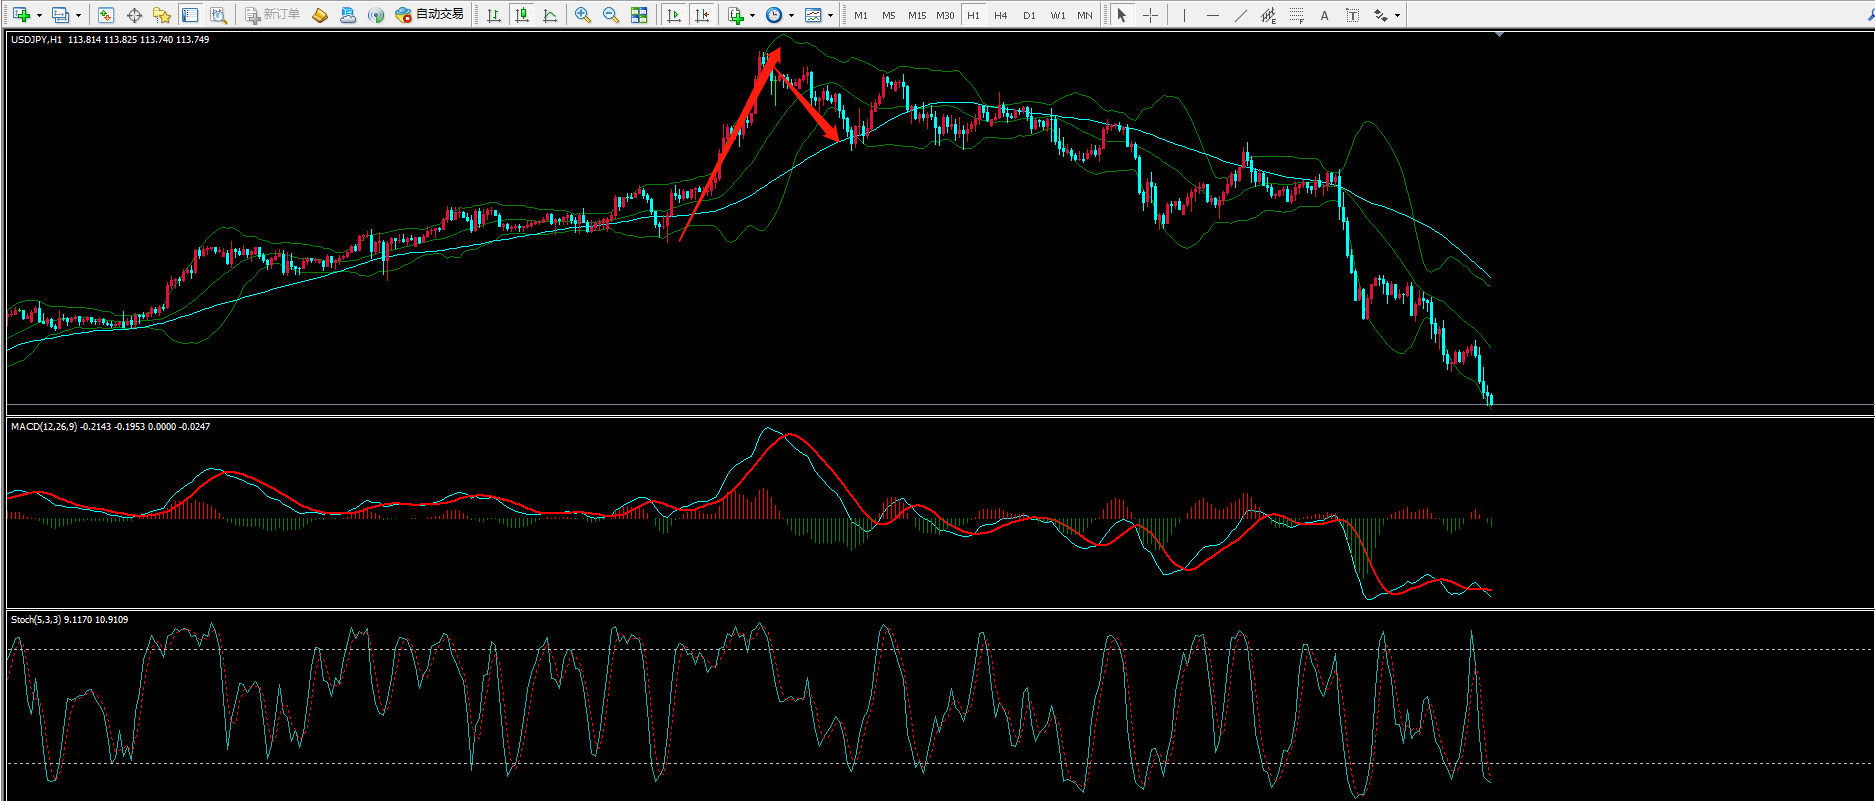Open the Strategy Tester magnifier icon
1875x801 pixels.
click(218, 15)
